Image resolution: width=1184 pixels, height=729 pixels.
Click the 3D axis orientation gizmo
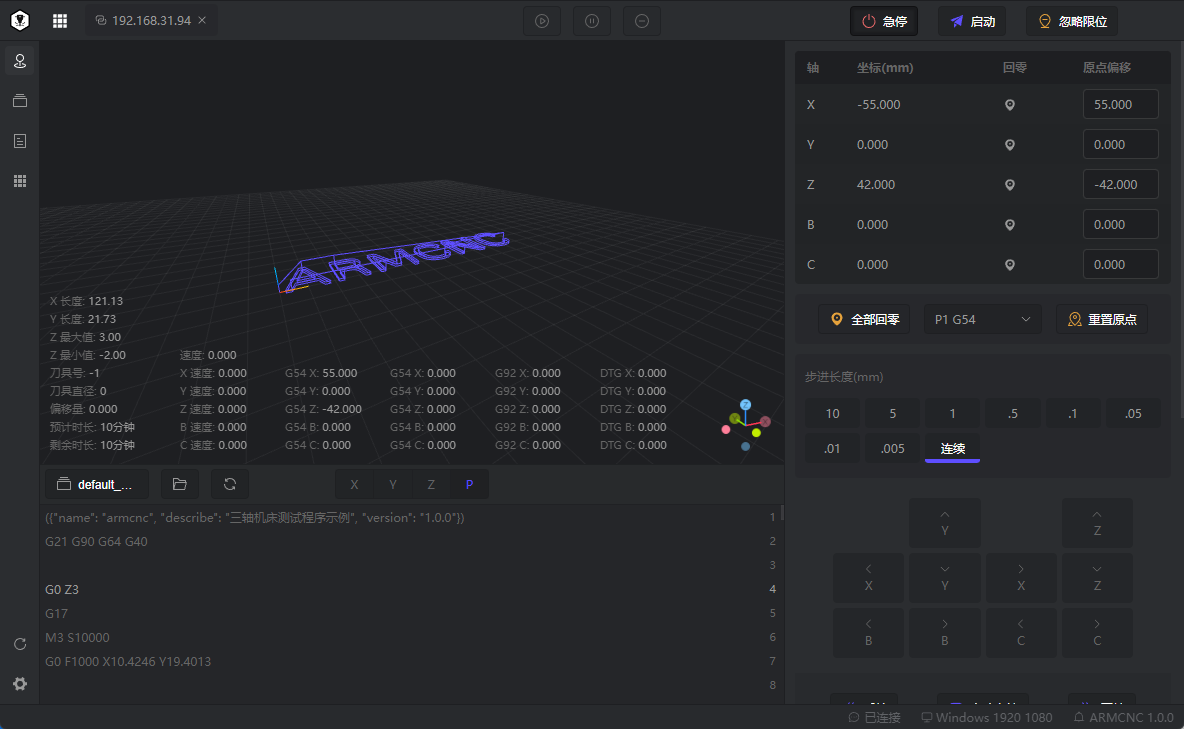tap(745, 425)
